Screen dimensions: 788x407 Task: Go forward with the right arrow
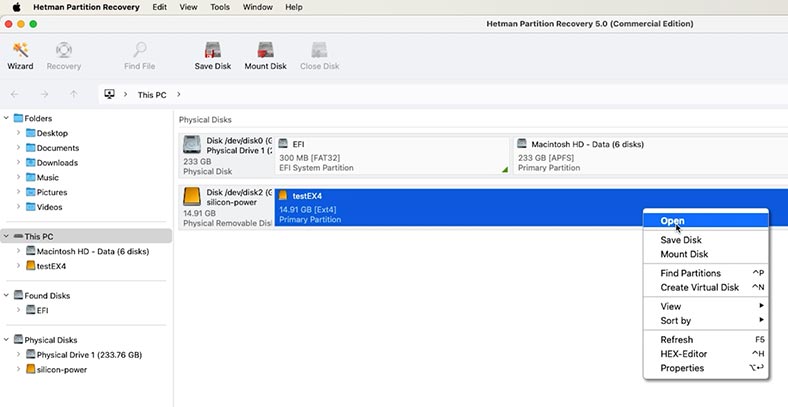44,94
